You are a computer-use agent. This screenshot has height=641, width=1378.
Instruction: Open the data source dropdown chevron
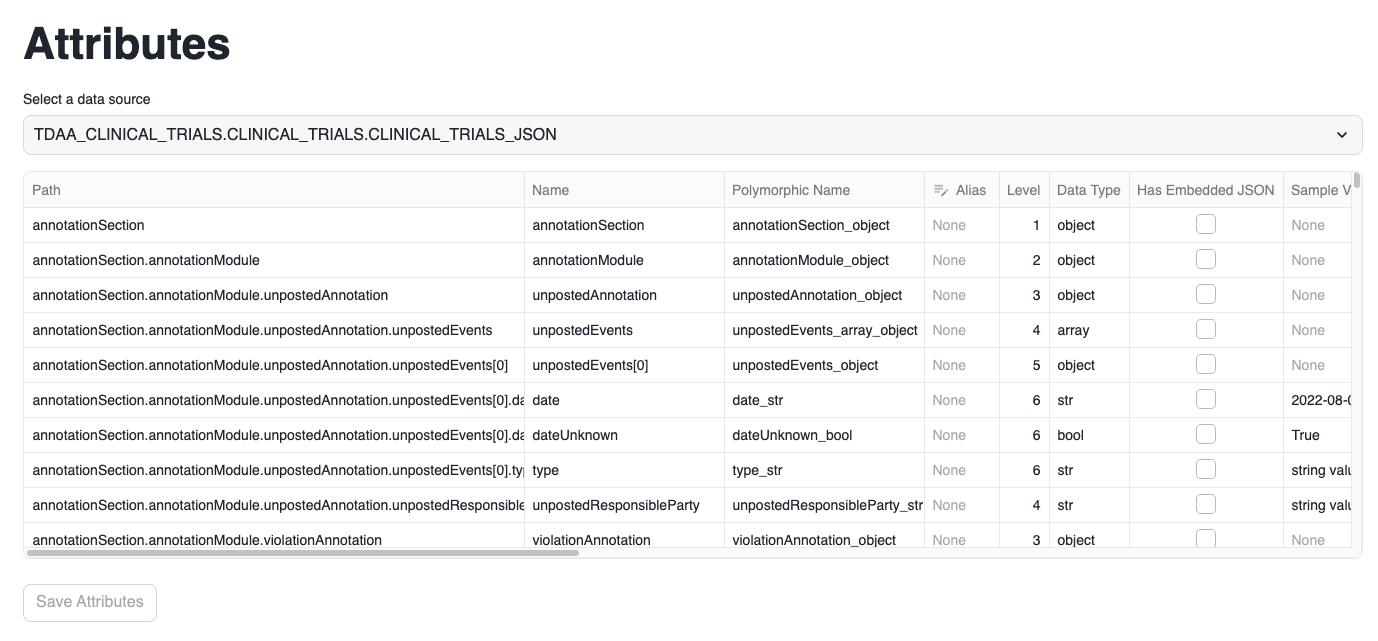pos(1341,135)
